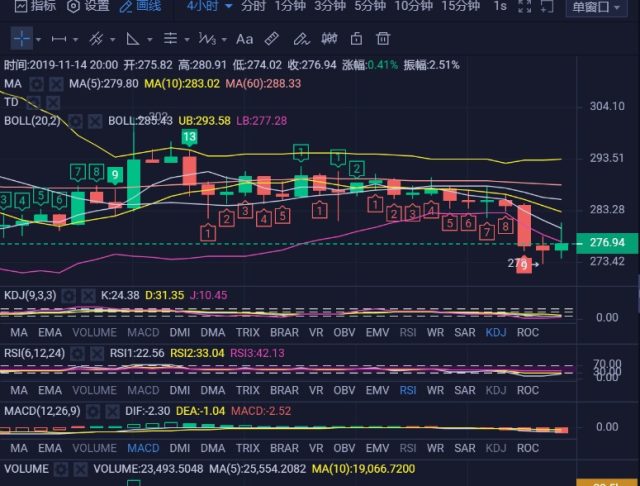
Task: Select the 1s timeframe
Action: (500, 6)
